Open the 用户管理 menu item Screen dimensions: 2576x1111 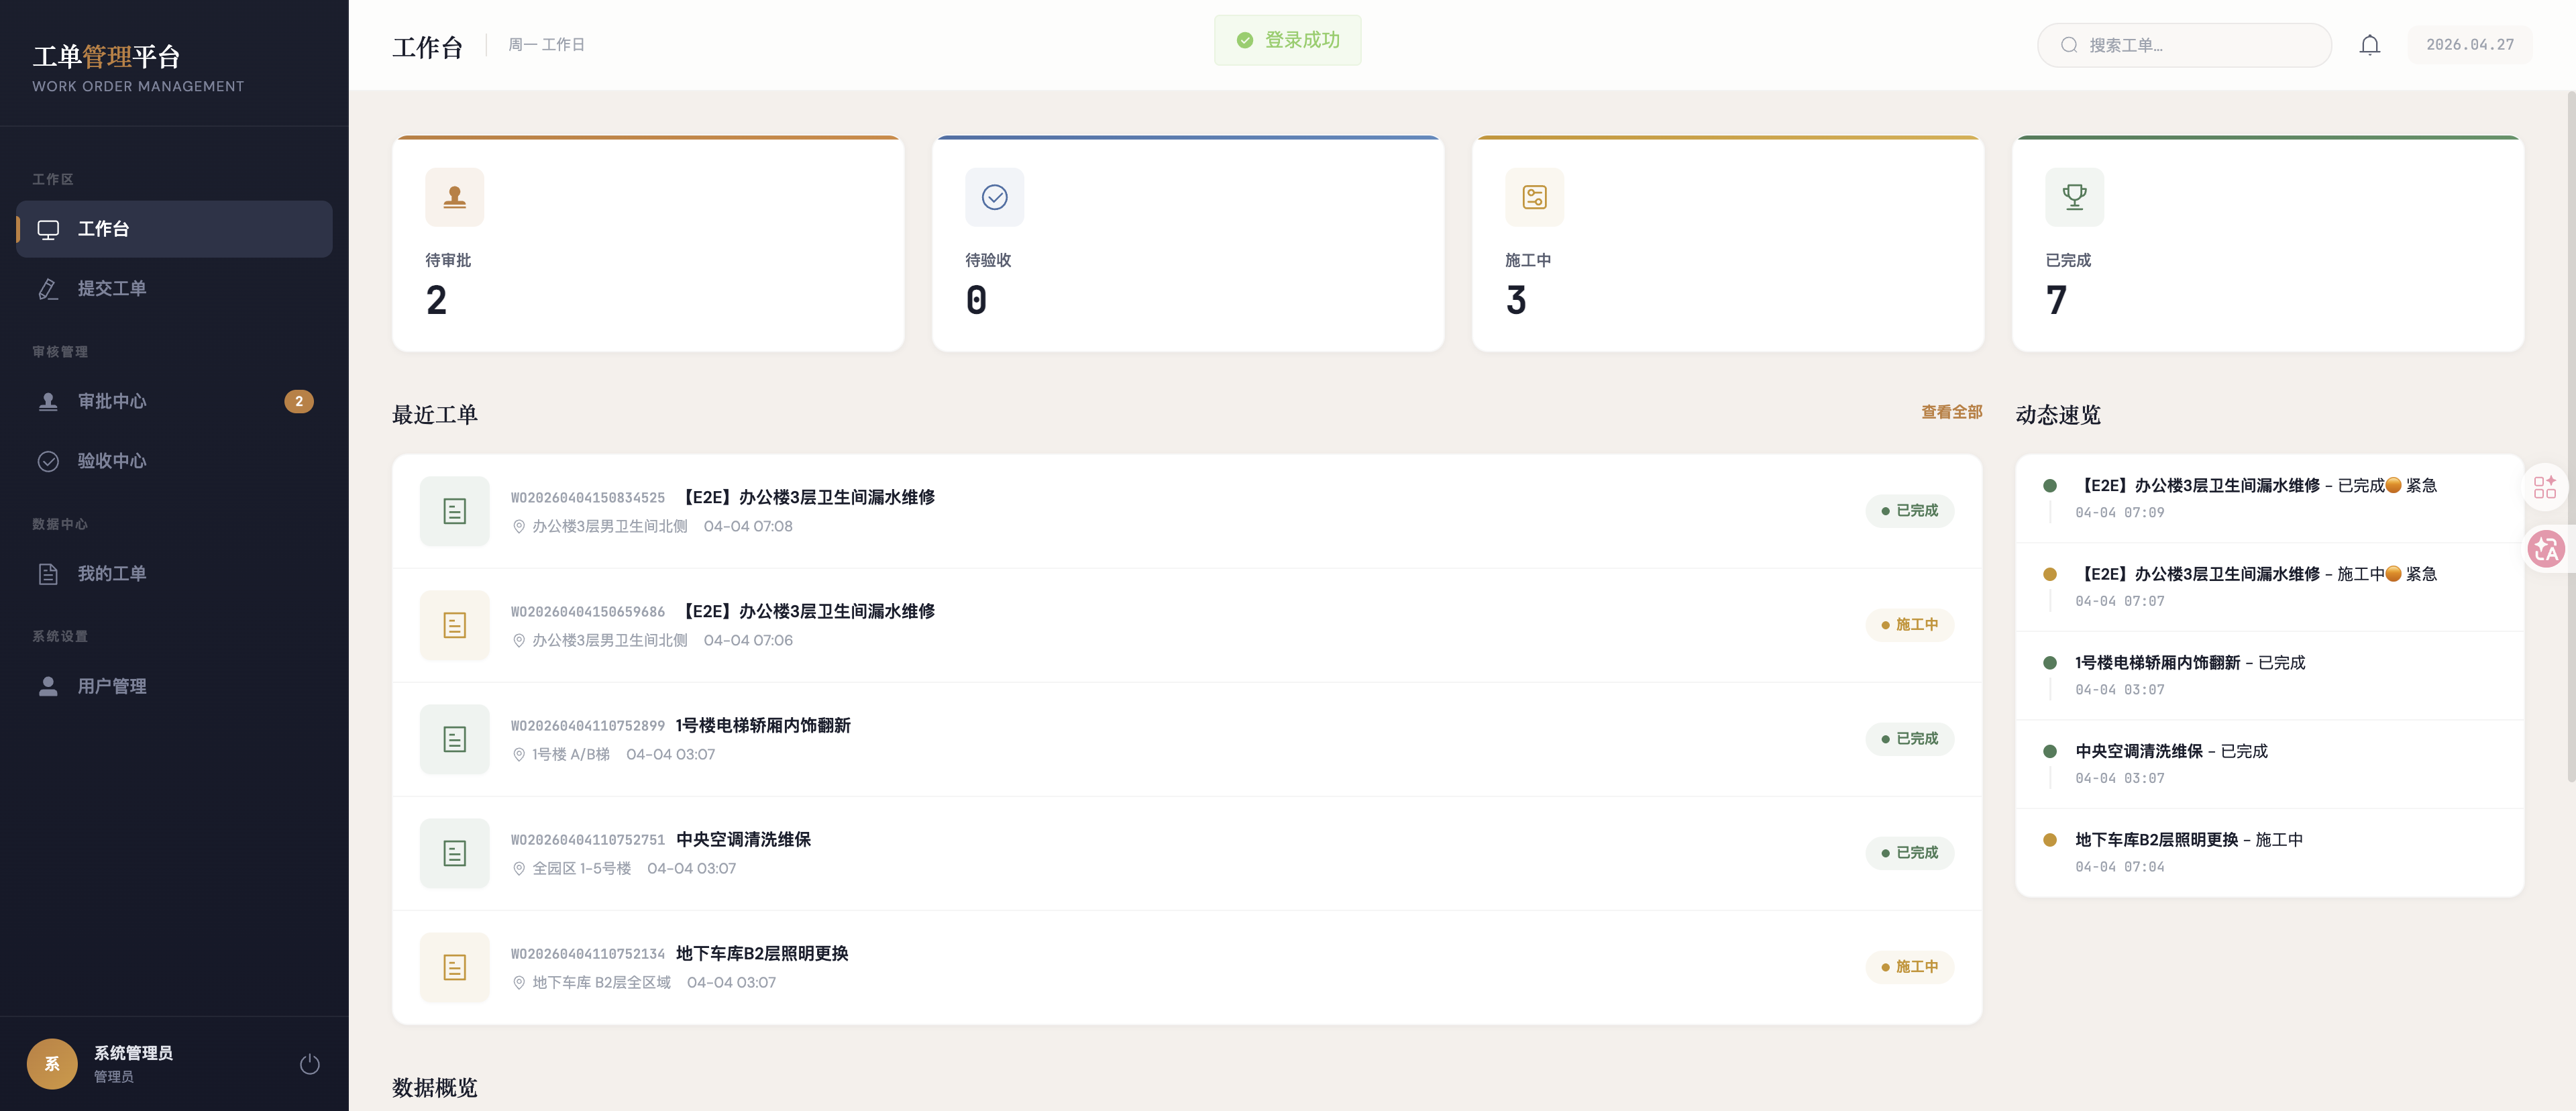click(174, 687)
